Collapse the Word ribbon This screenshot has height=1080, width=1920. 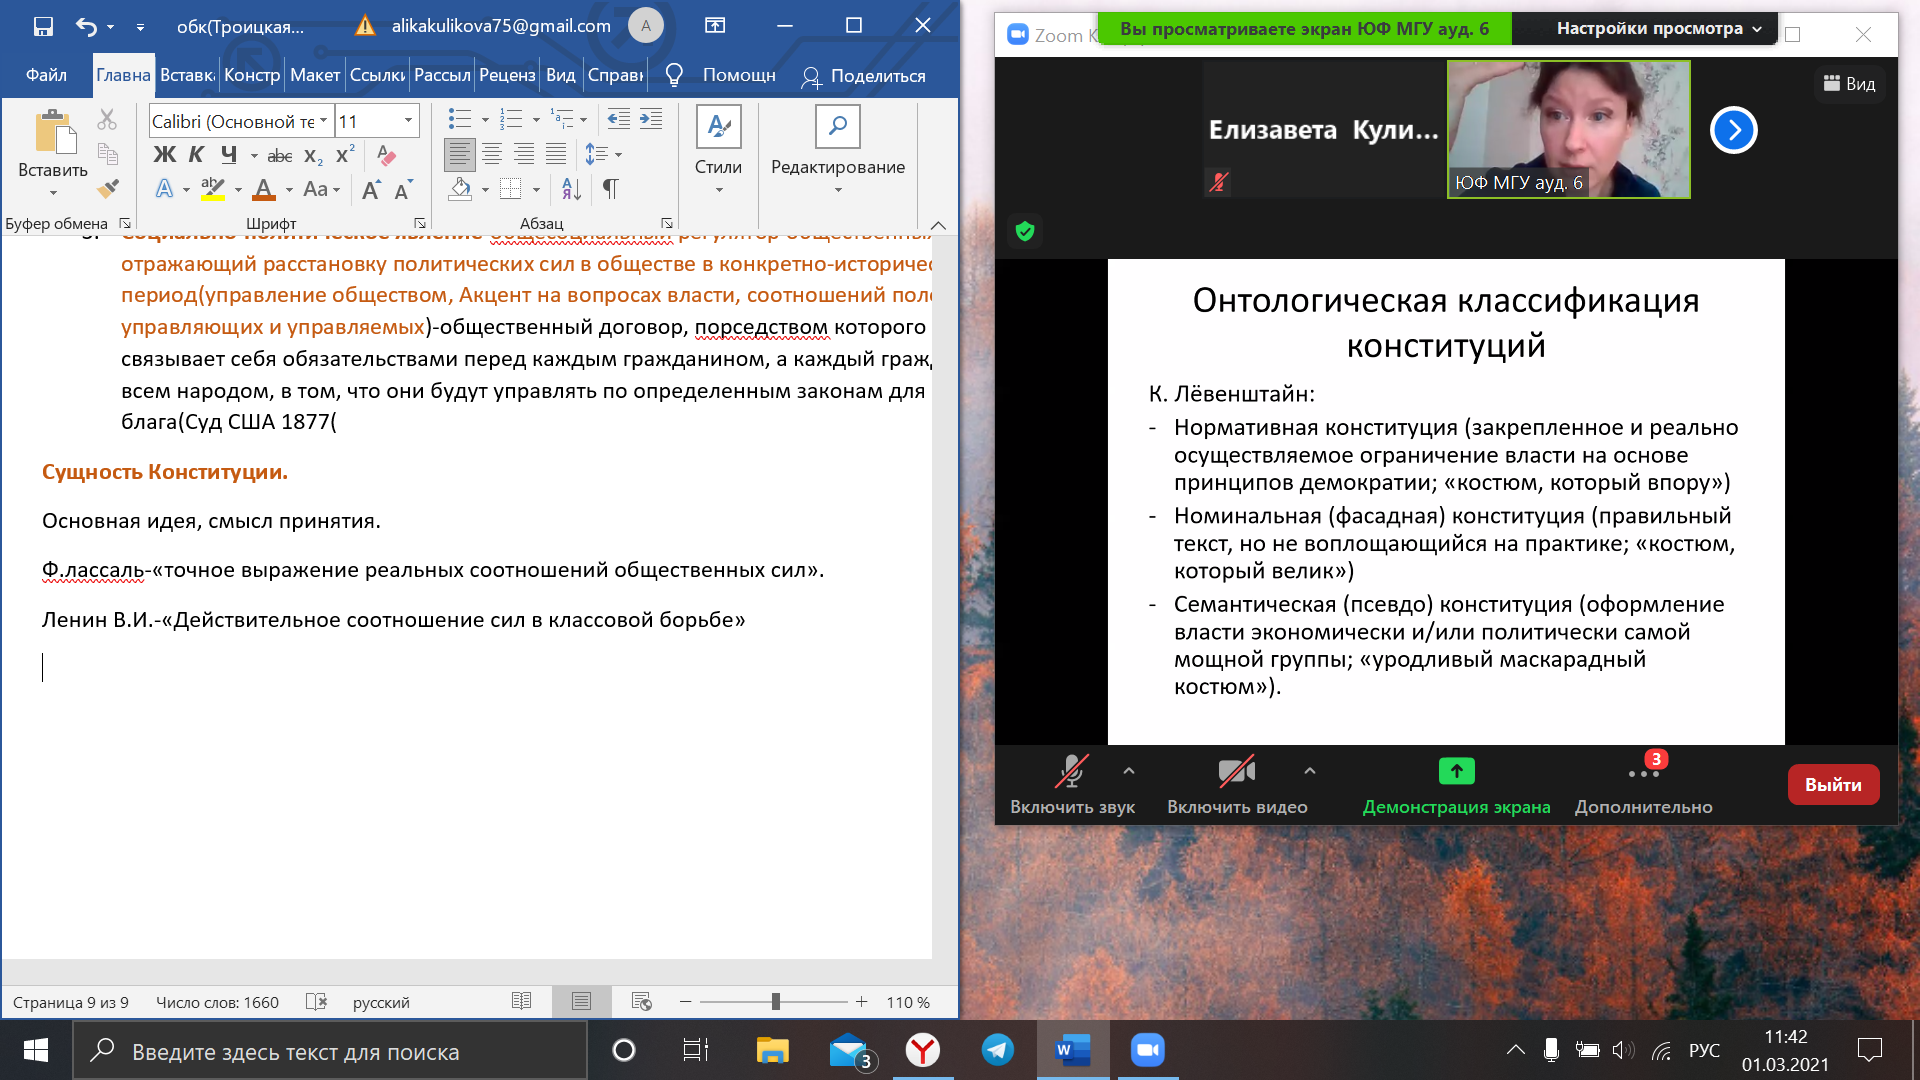(937, 225)
